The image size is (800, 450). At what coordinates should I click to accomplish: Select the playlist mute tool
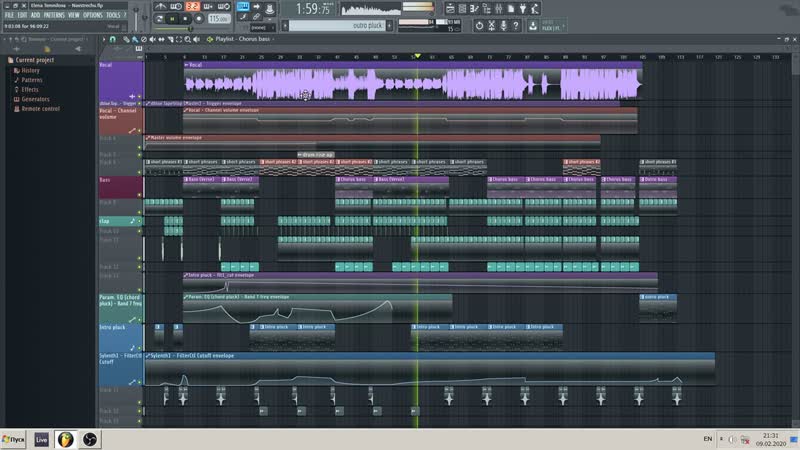pyautogui.click(x=153, y=39)
